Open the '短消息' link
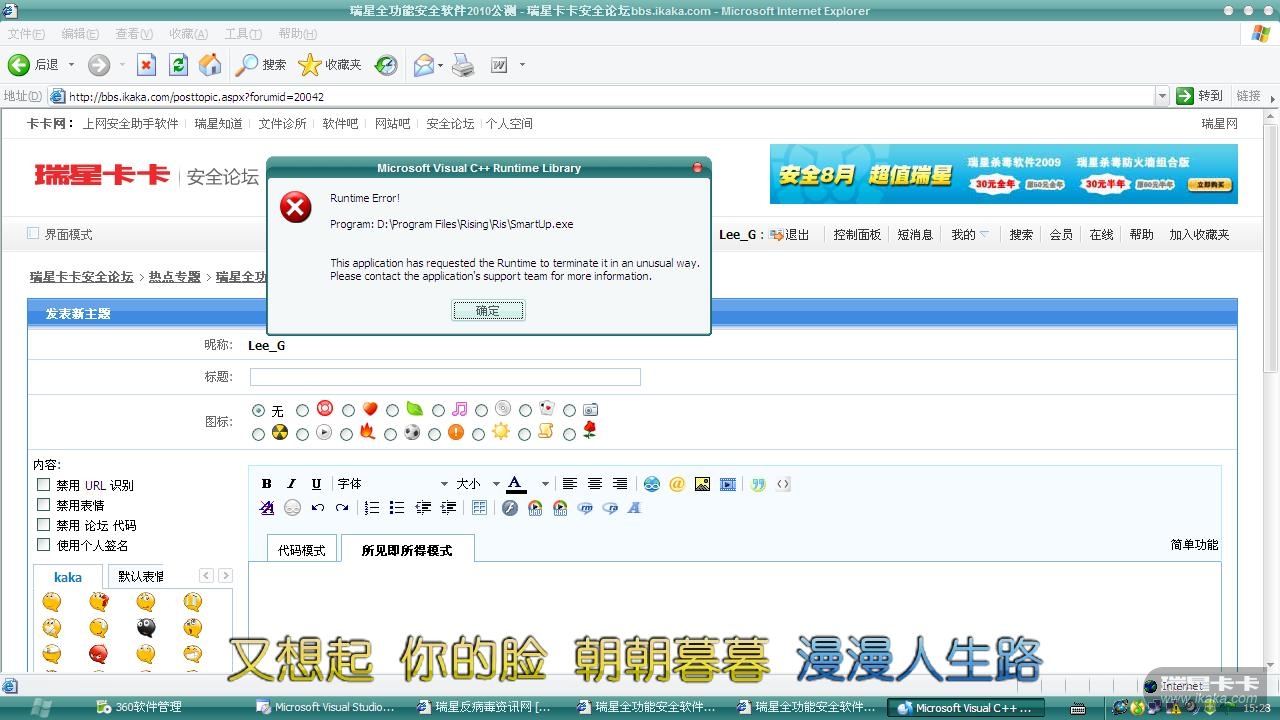This screenshot has width=1280, height=720. 915,234
